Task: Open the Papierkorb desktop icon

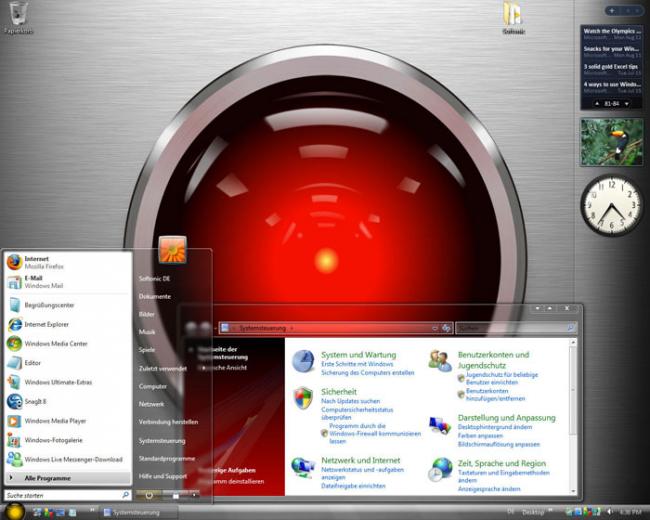Action: pyautogui.click(x=18, y=17)
